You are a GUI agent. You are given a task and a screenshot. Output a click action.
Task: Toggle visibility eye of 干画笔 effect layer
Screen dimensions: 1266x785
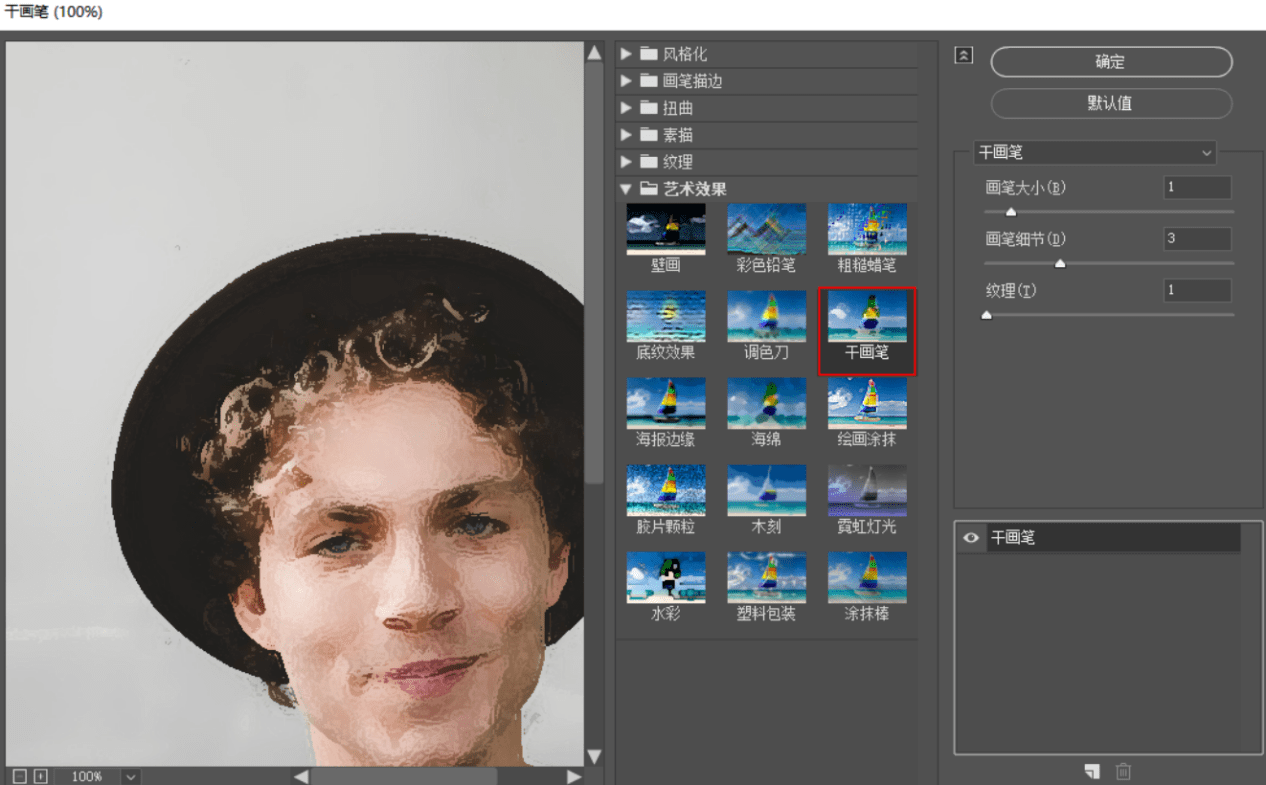tap(970, 538)
